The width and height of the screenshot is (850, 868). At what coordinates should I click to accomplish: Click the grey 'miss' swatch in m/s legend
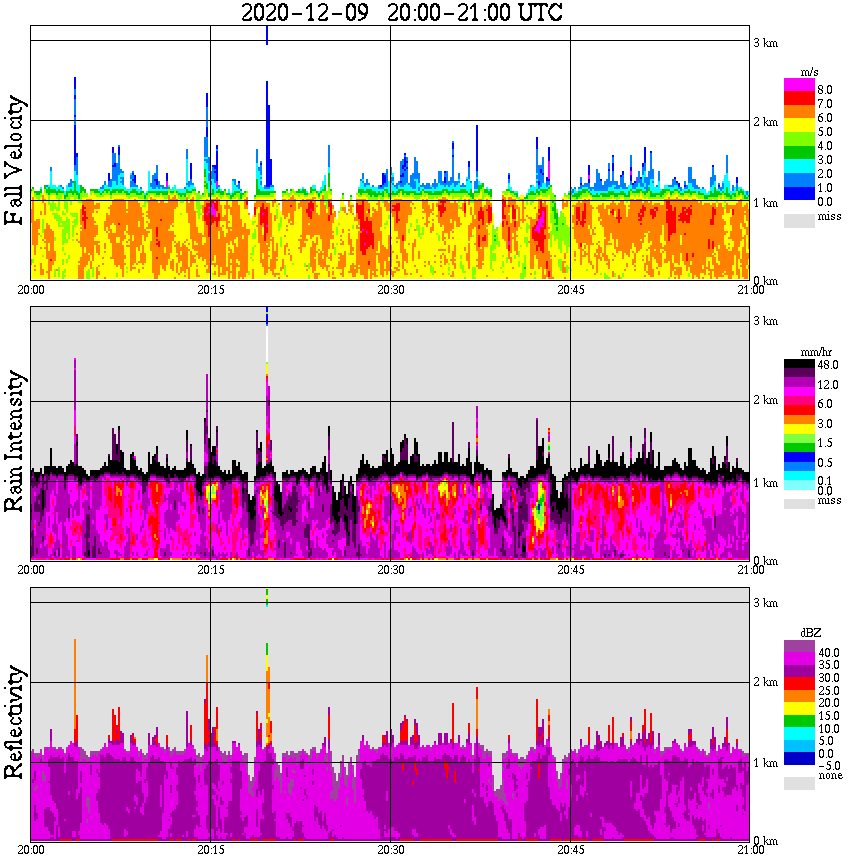[x=799, y=221]
